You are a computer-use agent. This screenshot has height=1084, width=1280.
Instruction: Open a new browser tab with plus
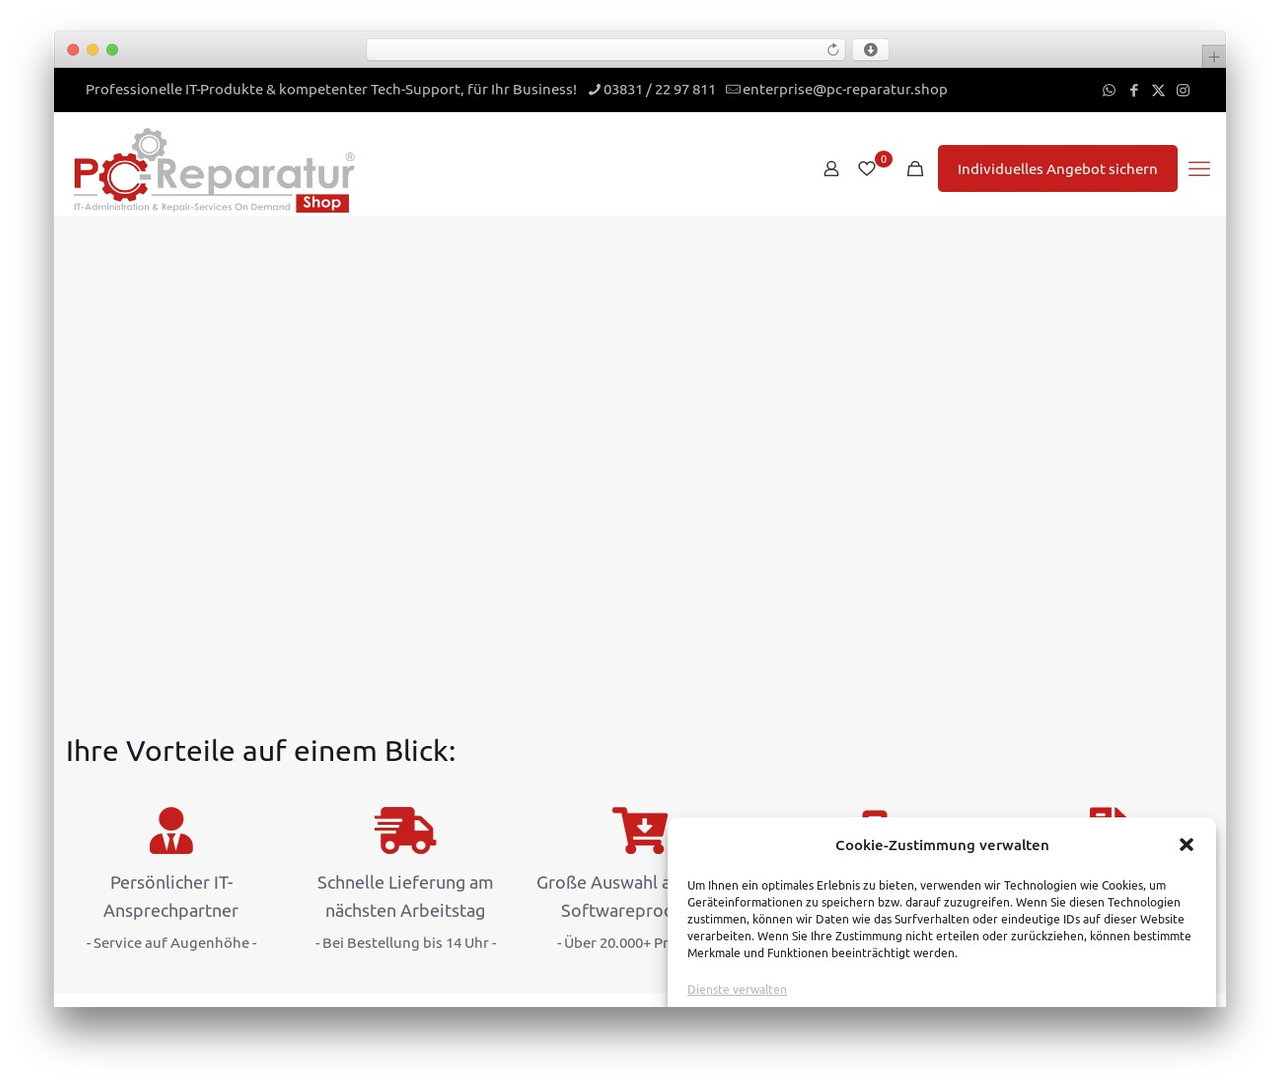click(1213, 57)
